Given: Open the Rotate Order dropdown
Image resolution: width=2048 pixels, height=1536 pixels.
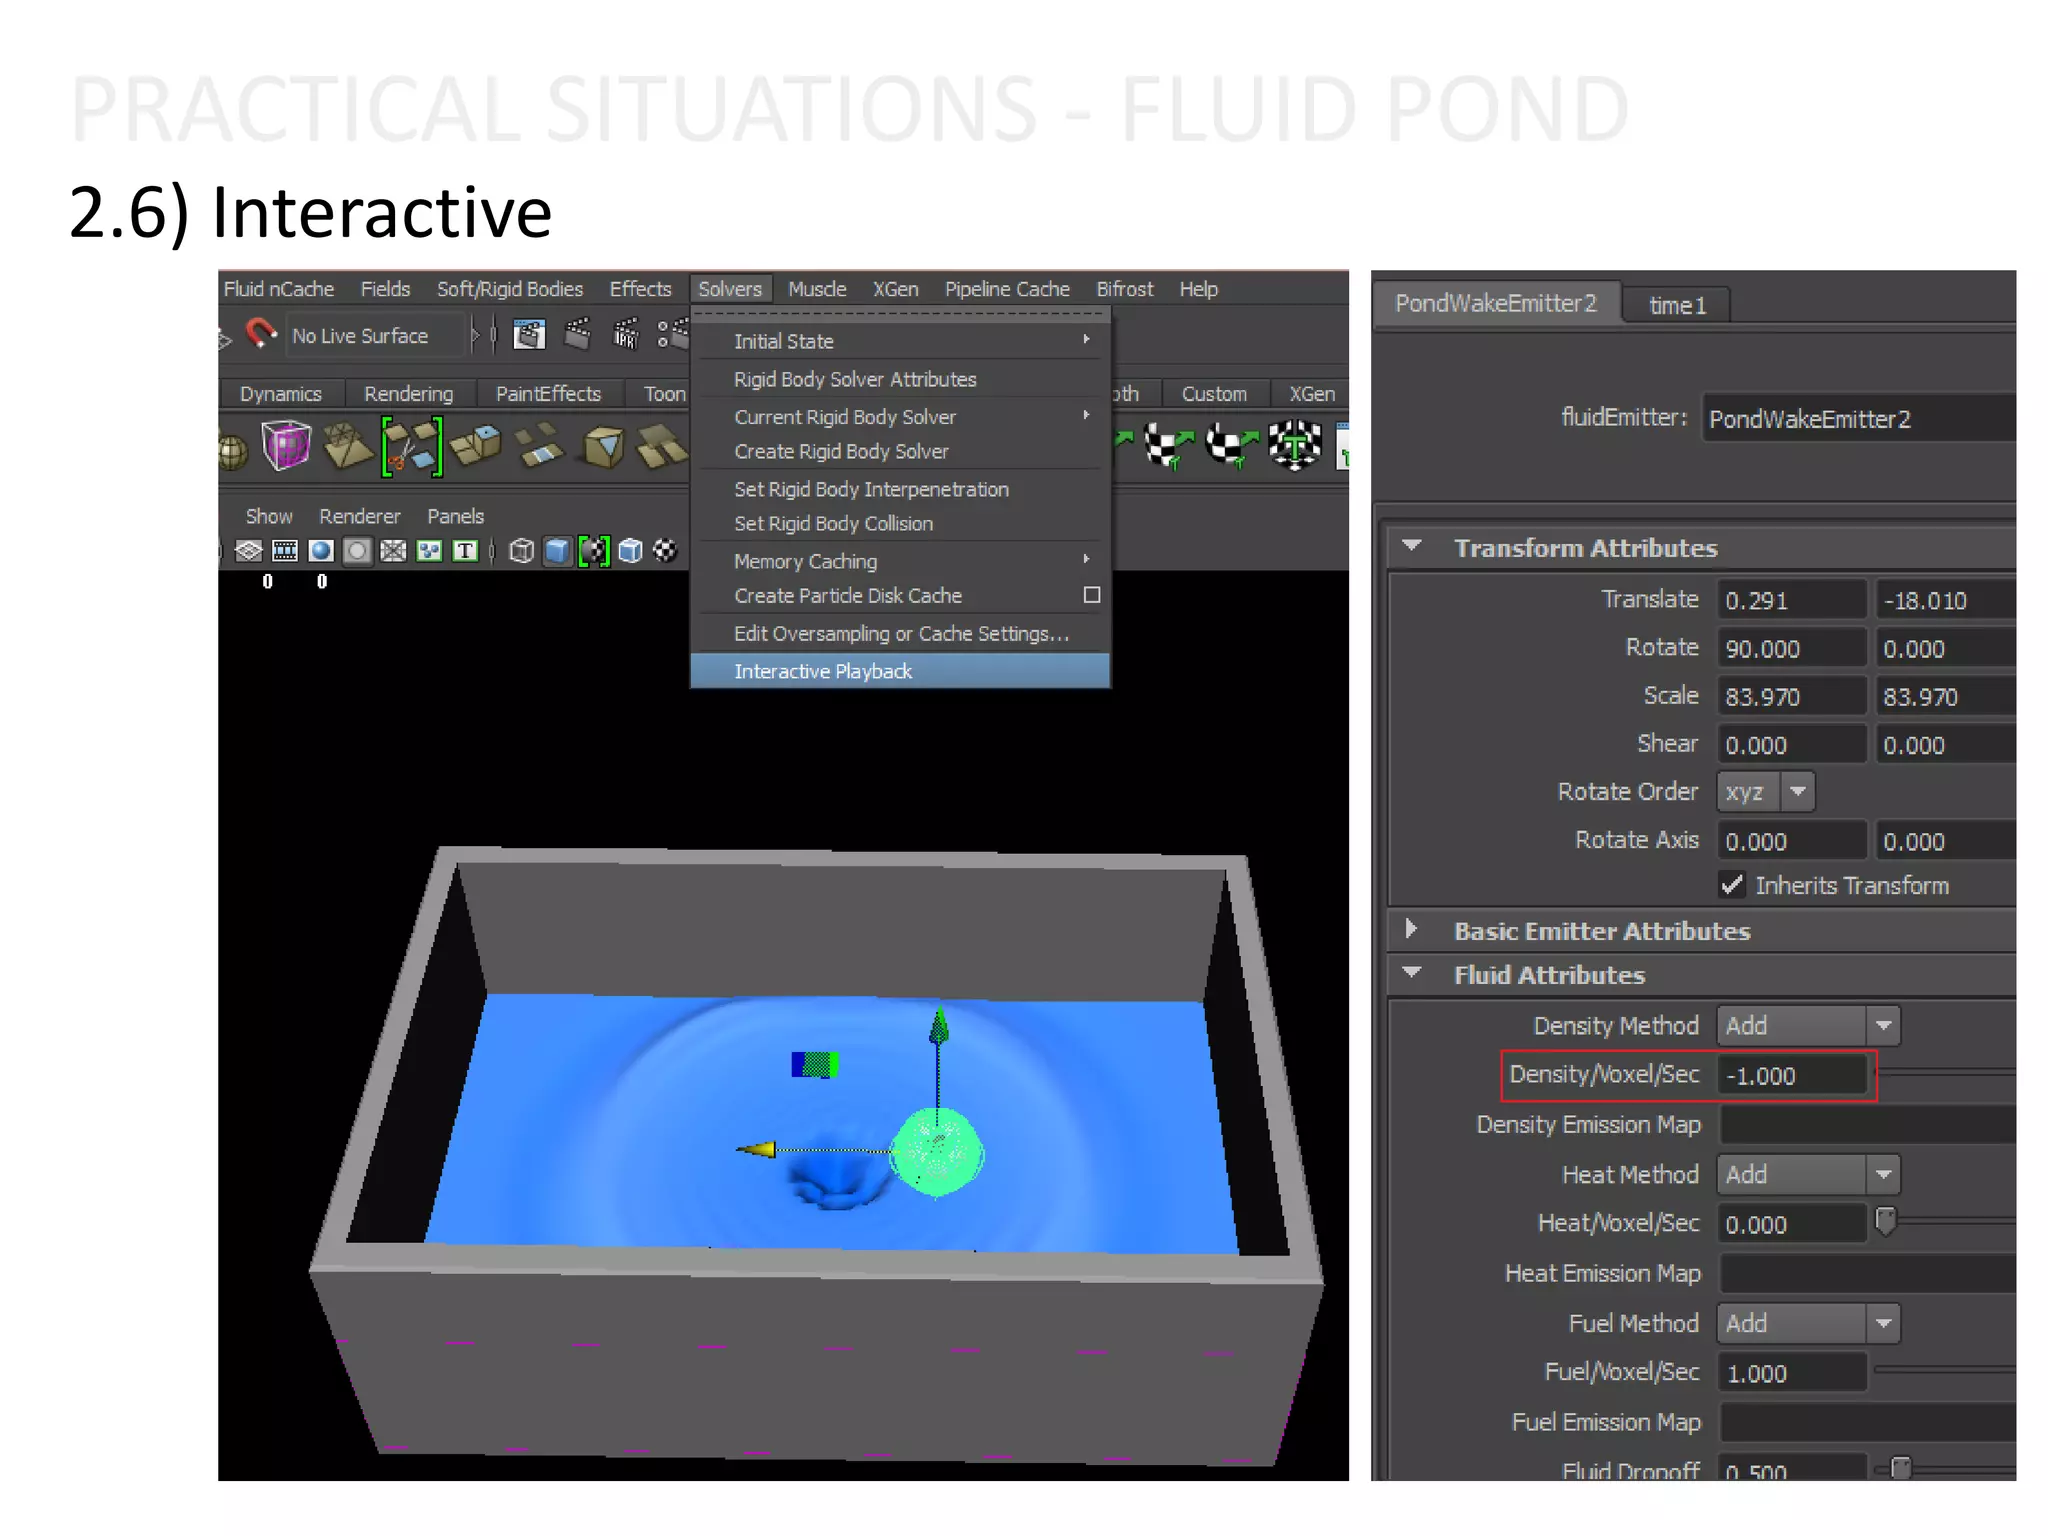Looking at the screenshot, I should pos(1766,792).
